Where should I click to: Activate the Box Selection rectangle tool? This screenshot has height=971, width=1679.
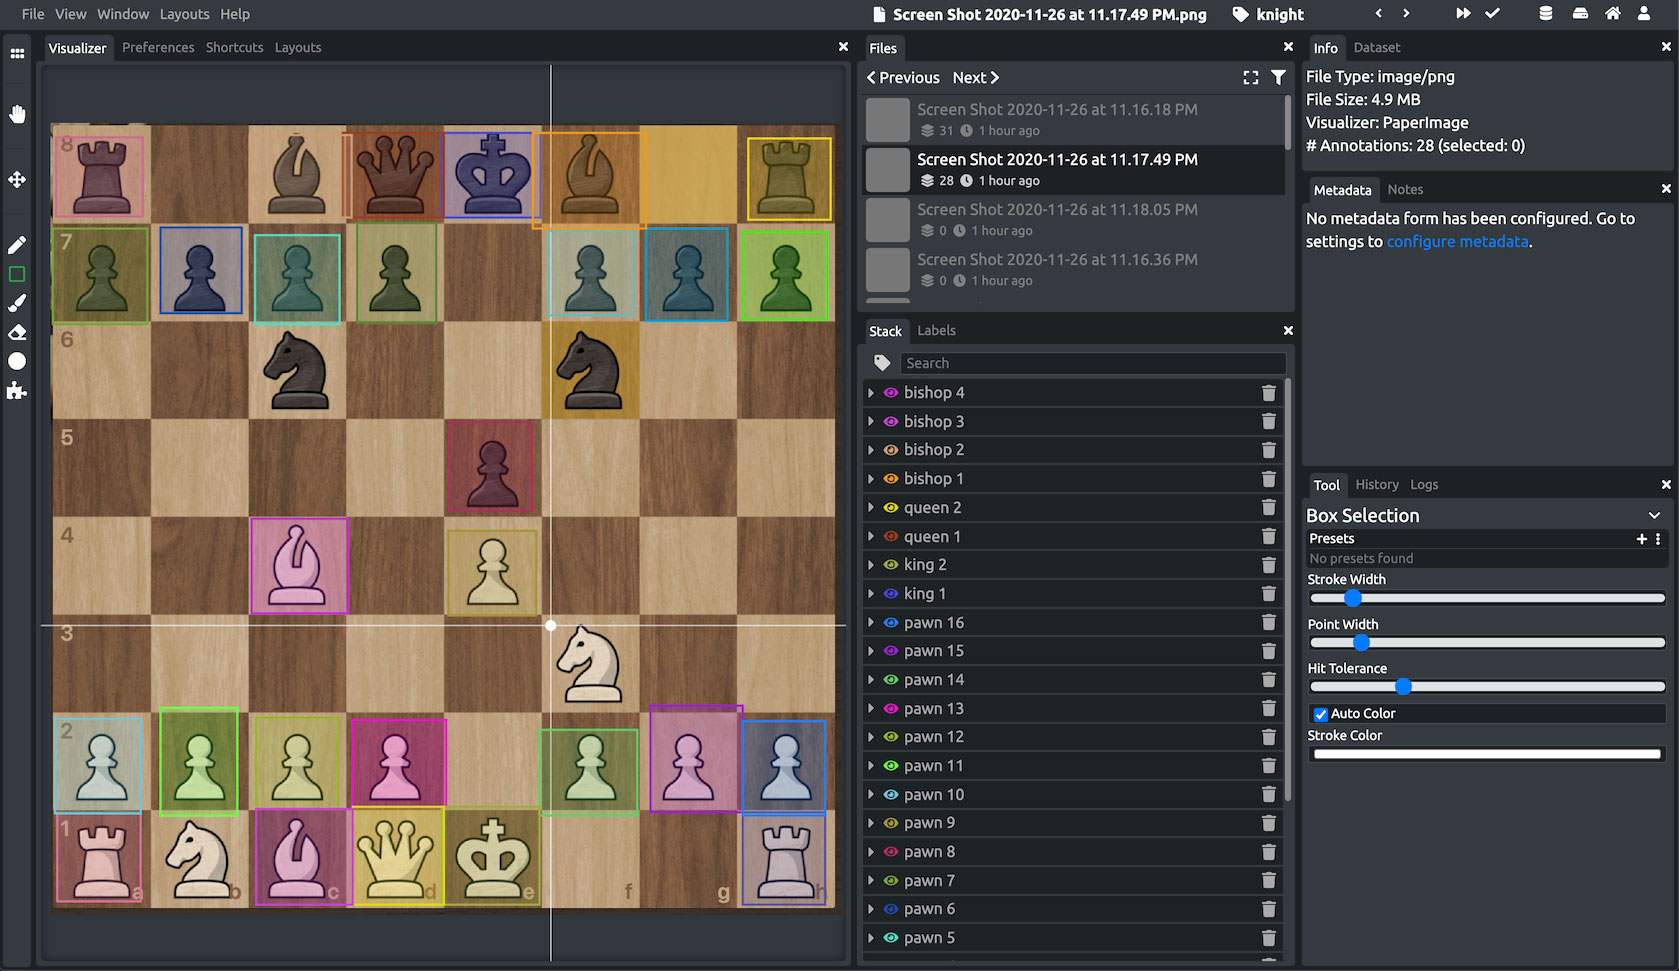(x=17, y=273)
